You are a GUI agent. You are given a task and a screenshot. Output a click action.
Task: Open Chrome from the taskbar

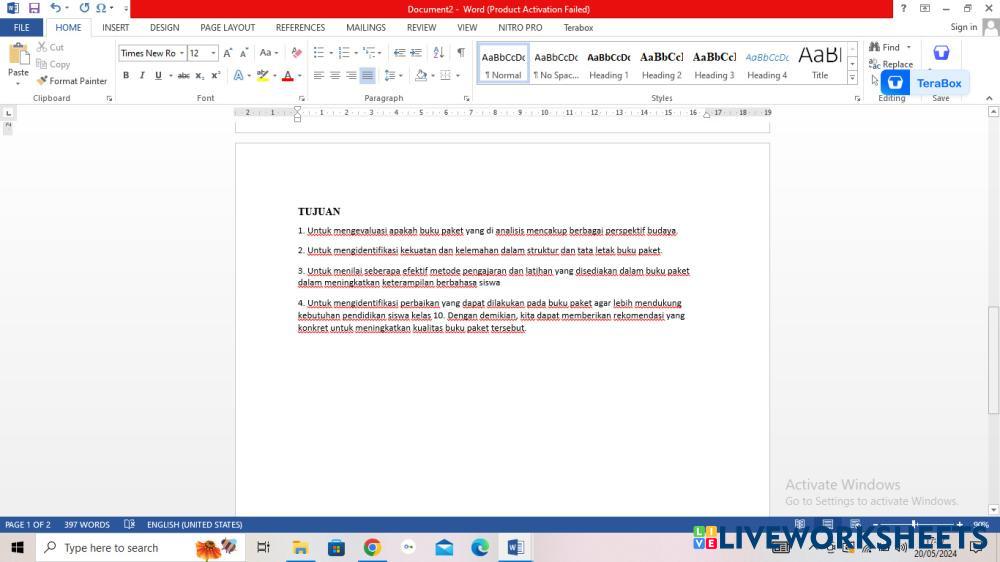pyautogui.click(x=372, y=547)
